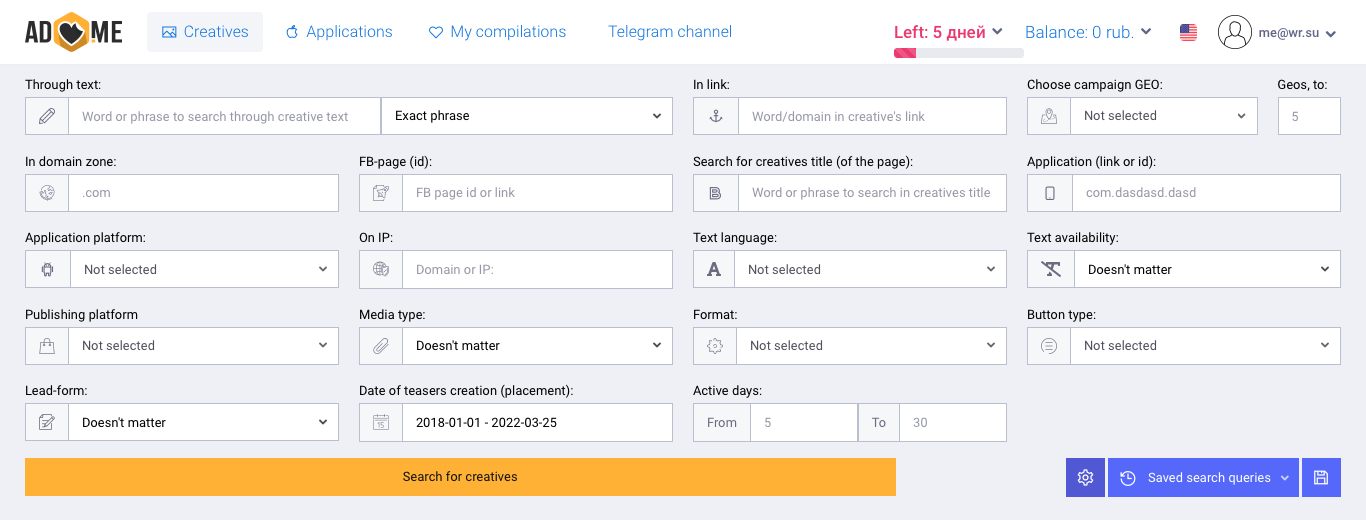
Task: Switch to Creatives tab
Action: [205, 32]
